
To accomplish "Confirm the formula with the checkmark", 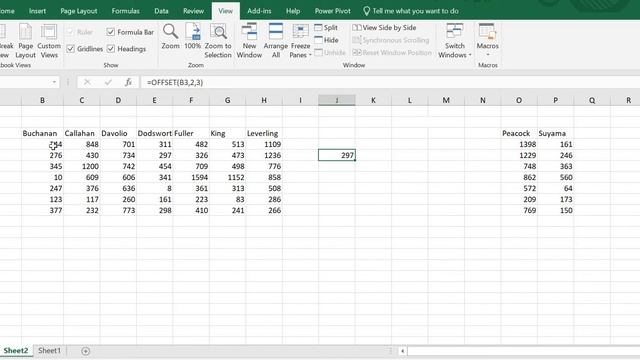I will [108, 82].
